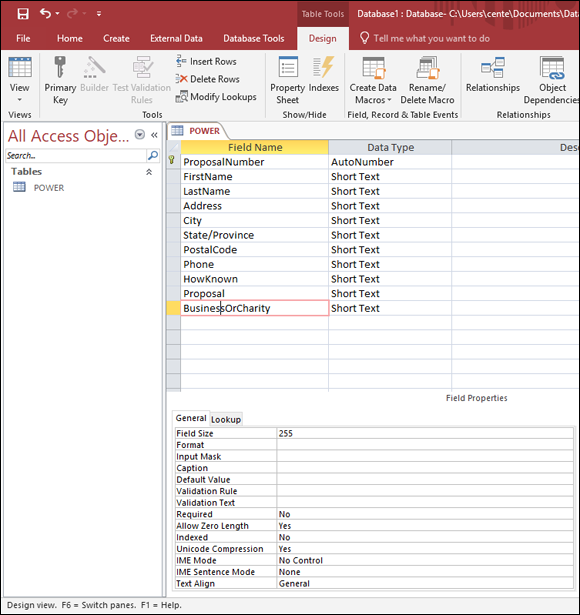The width and height of the screenshot is (580, 615).
Task: Switch to the Create ribbon tab
Action: coord(116,38)
